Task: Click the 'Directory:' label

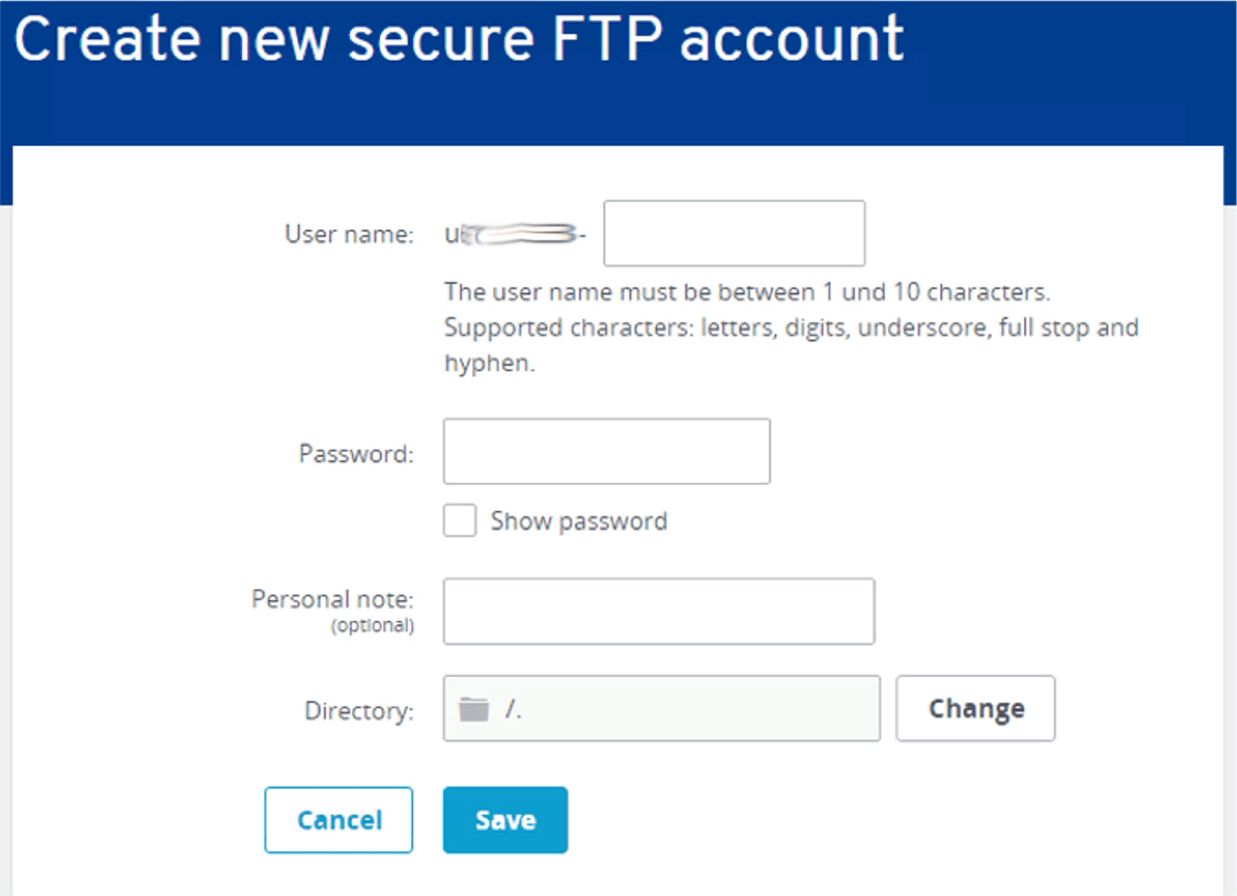Action: click(x=359, y=711)
